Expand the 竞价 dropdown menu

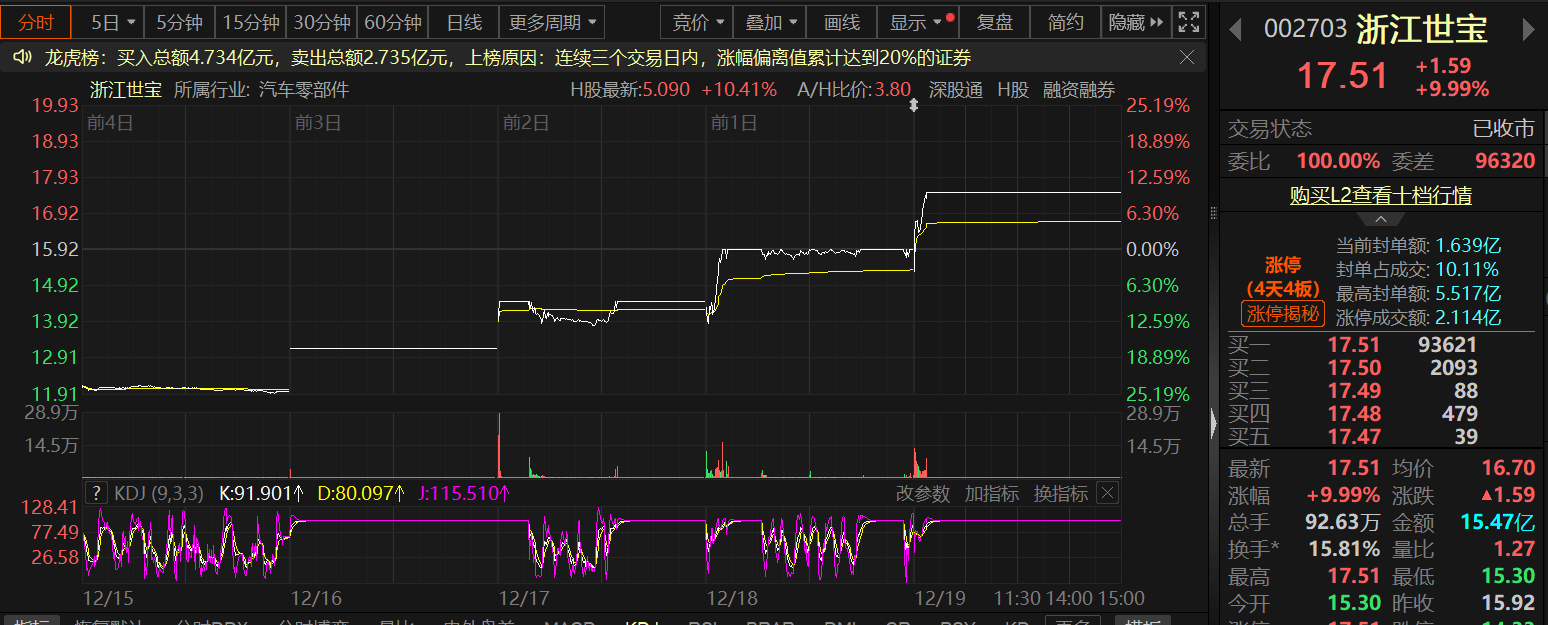coord(697,22)
